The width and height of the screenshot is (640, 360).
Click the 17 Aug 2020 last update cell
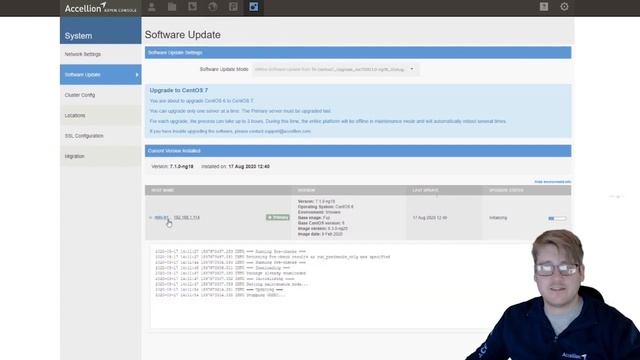point(430,218)
